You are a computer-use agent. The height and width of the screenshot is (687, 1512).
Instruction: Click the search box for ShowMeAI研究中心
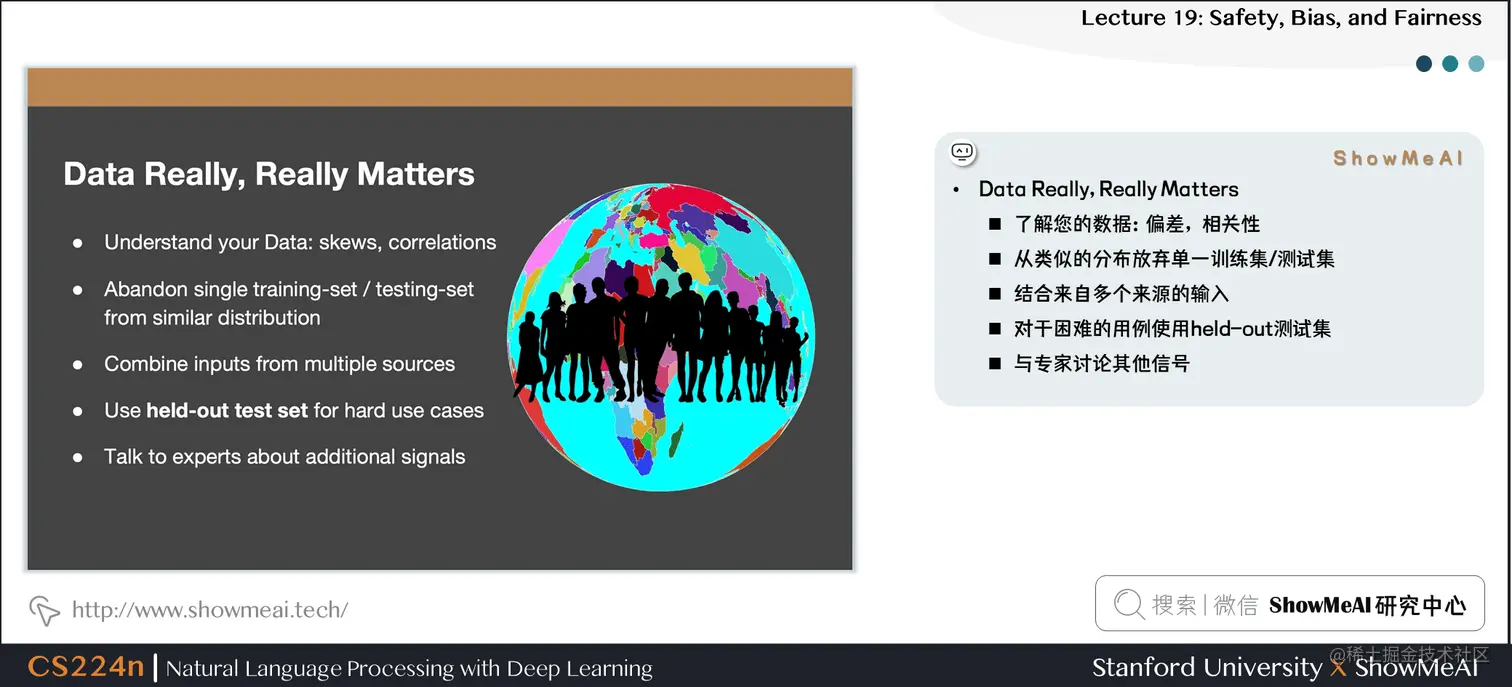coord(1289,603)
